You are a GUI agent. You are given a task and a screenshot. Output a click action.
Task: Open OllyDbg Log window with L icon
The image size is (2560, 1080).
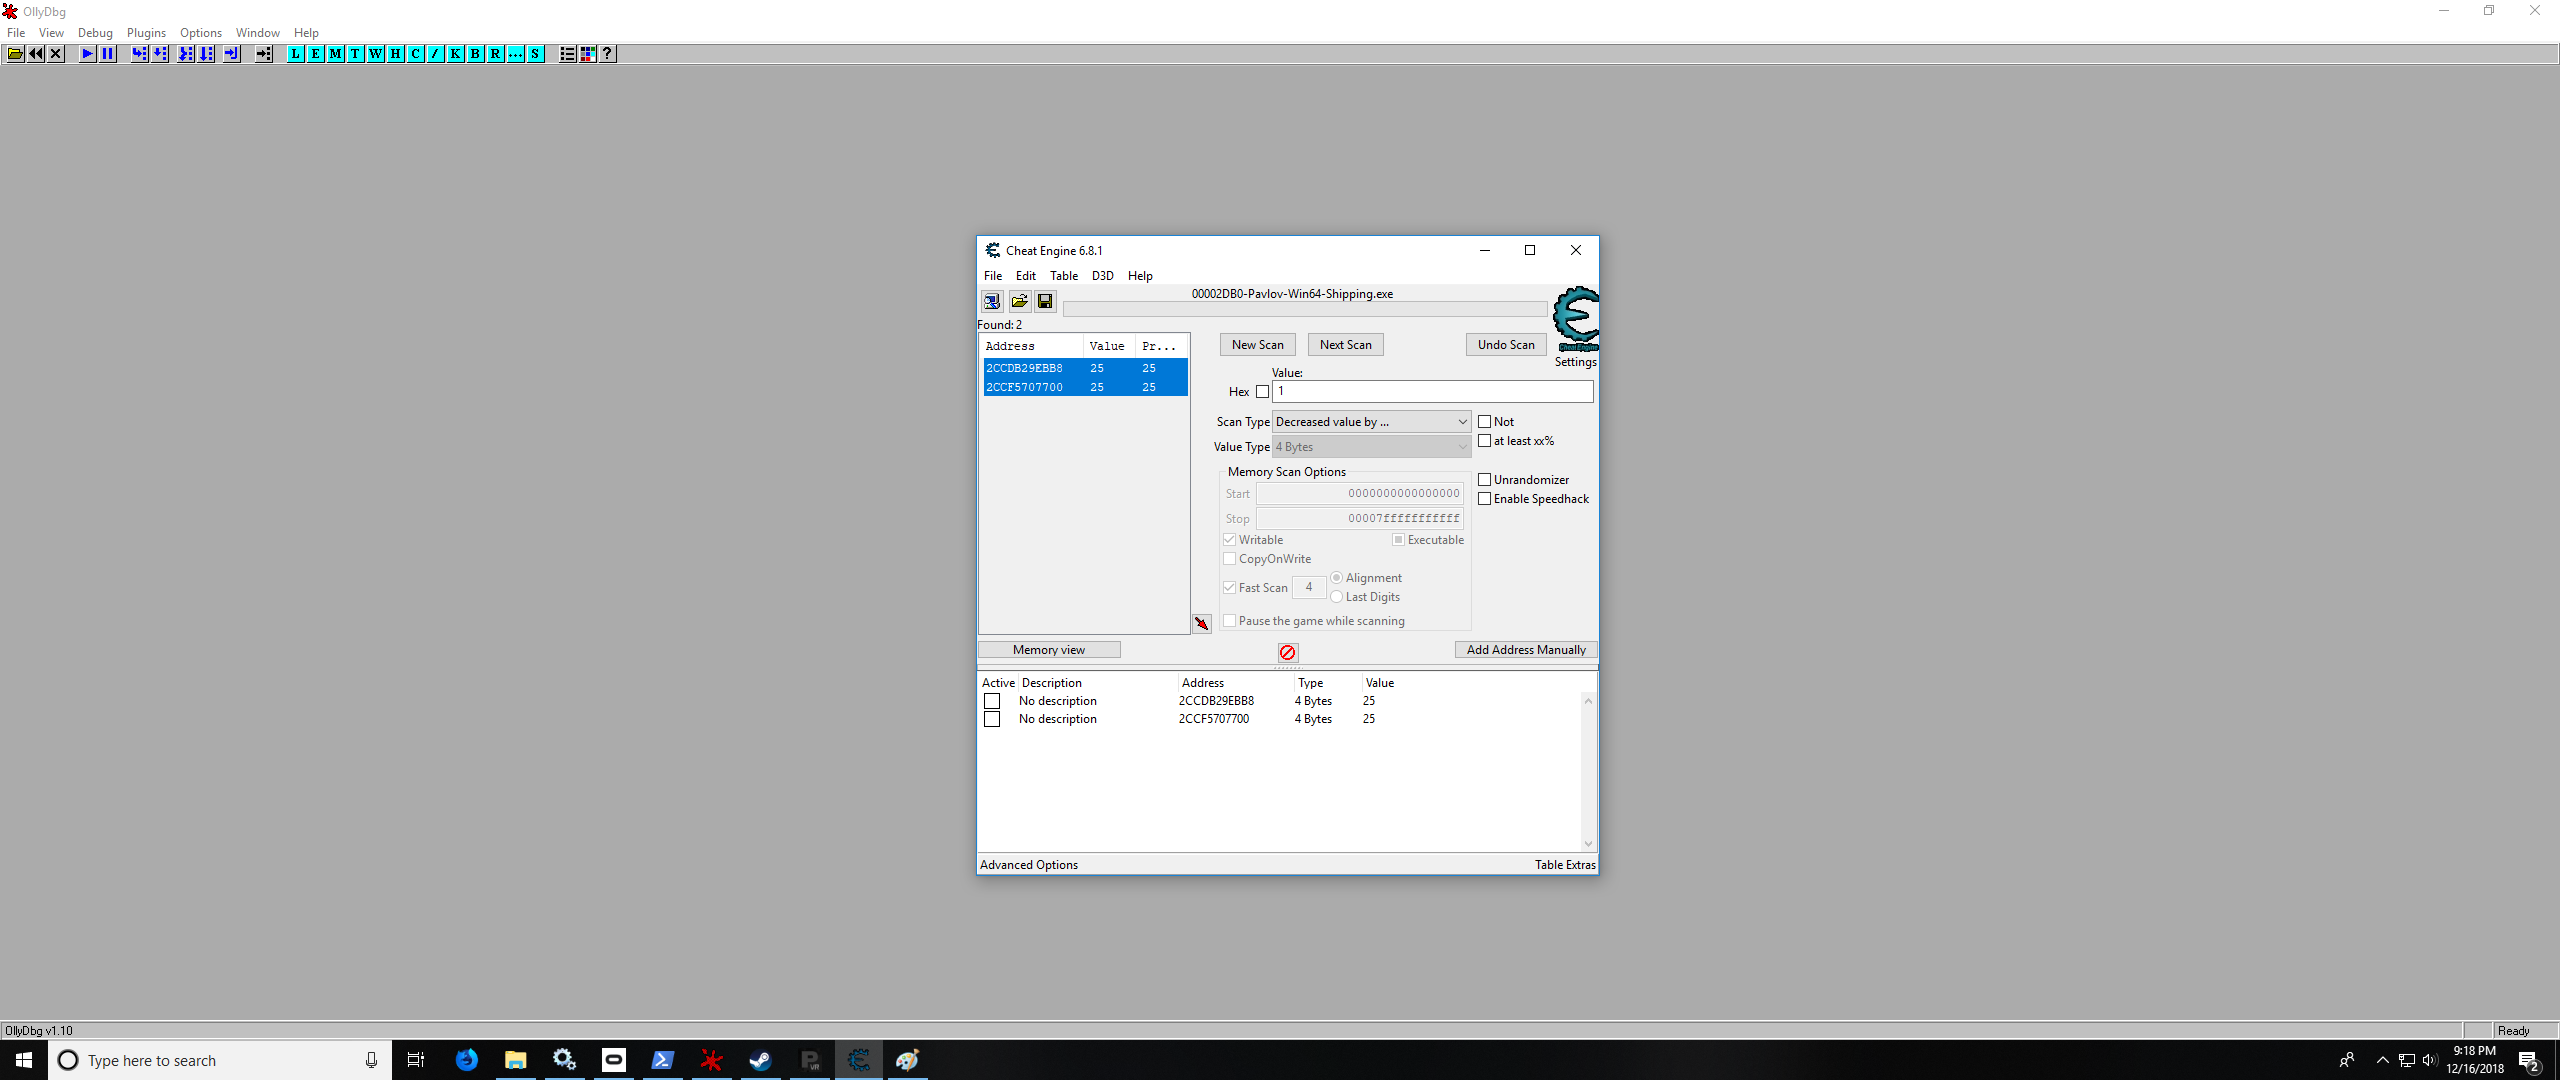point(296,54)
